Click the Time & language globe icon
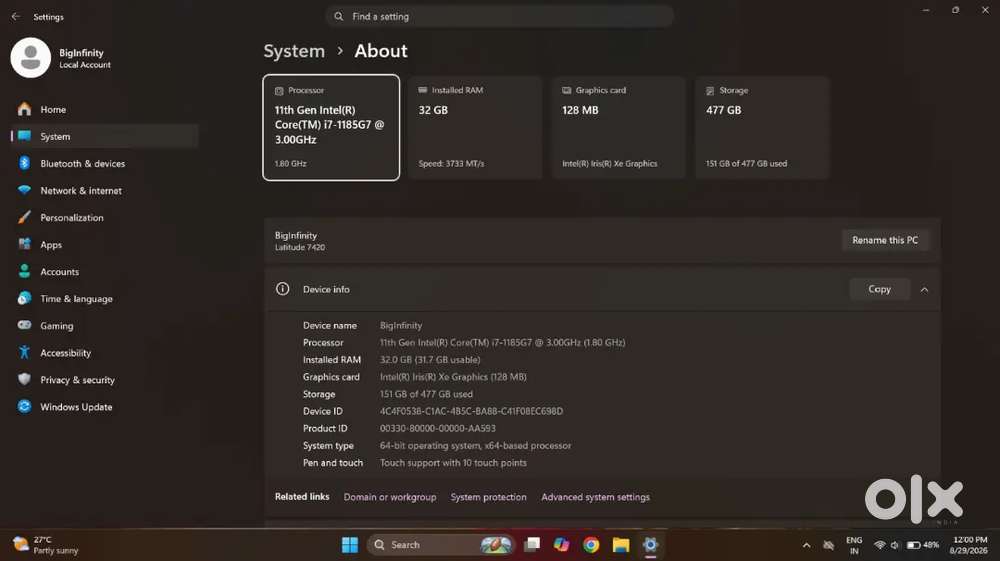The height and width of the screenshot is (561, 1000). pyautogui.click(x=24, y=298)
